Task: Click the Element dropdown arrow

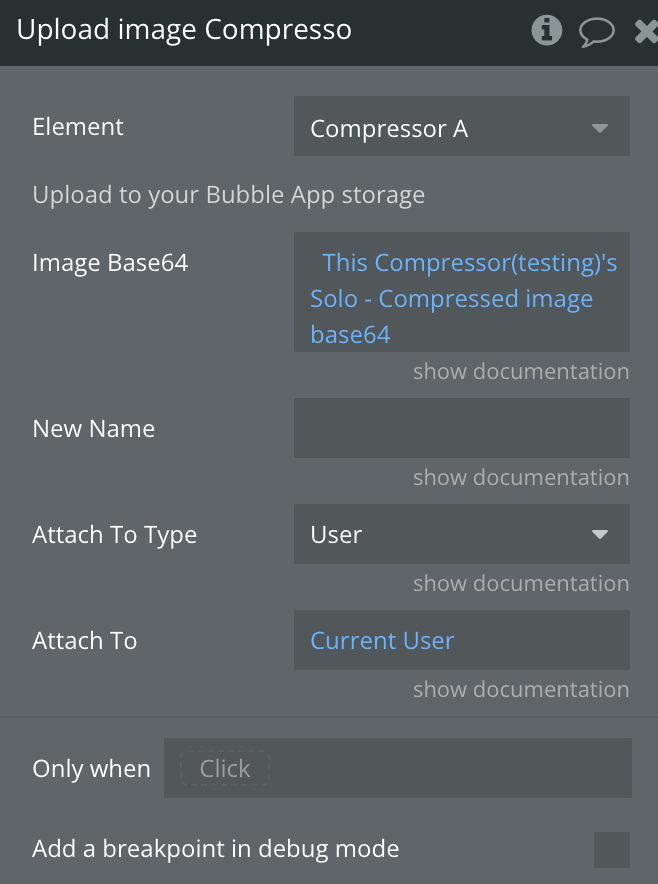Action: coord(600,128)
